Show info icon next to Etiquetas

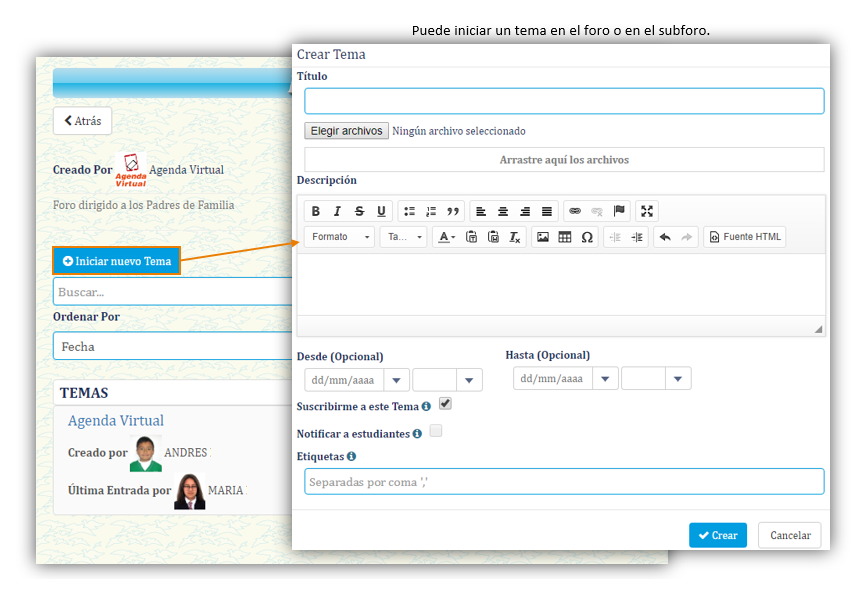point(351,456)
